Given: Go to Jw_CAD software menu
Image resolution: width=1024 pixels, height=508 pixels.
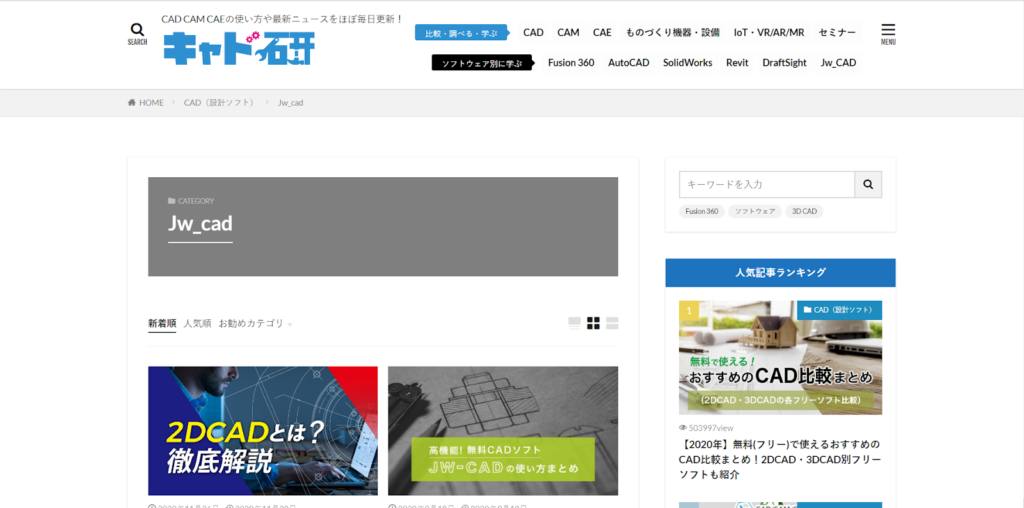Looking at the screenshot, I should (x=839, y=63).
